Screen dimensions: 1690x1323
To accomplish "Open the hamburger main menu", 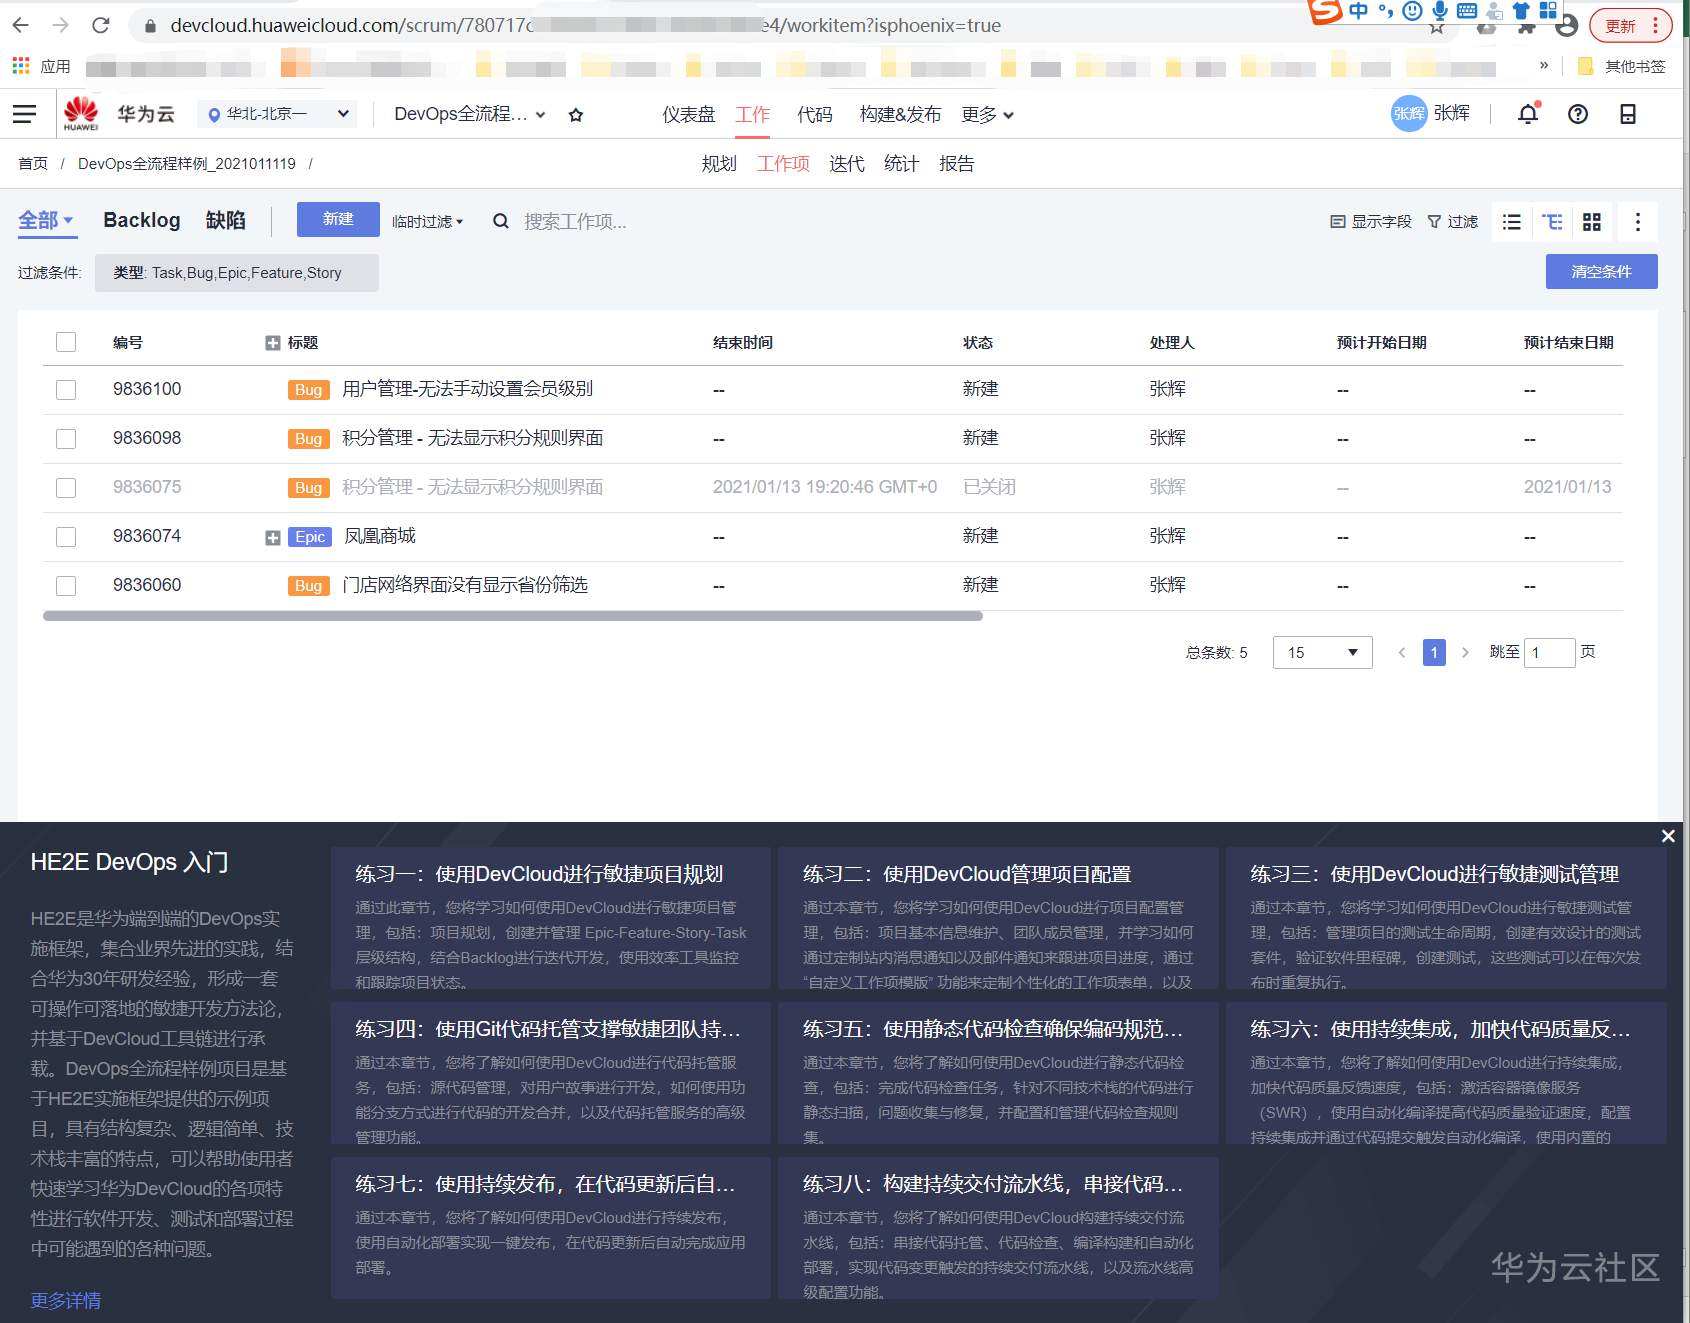I will [x=24, y=114].
